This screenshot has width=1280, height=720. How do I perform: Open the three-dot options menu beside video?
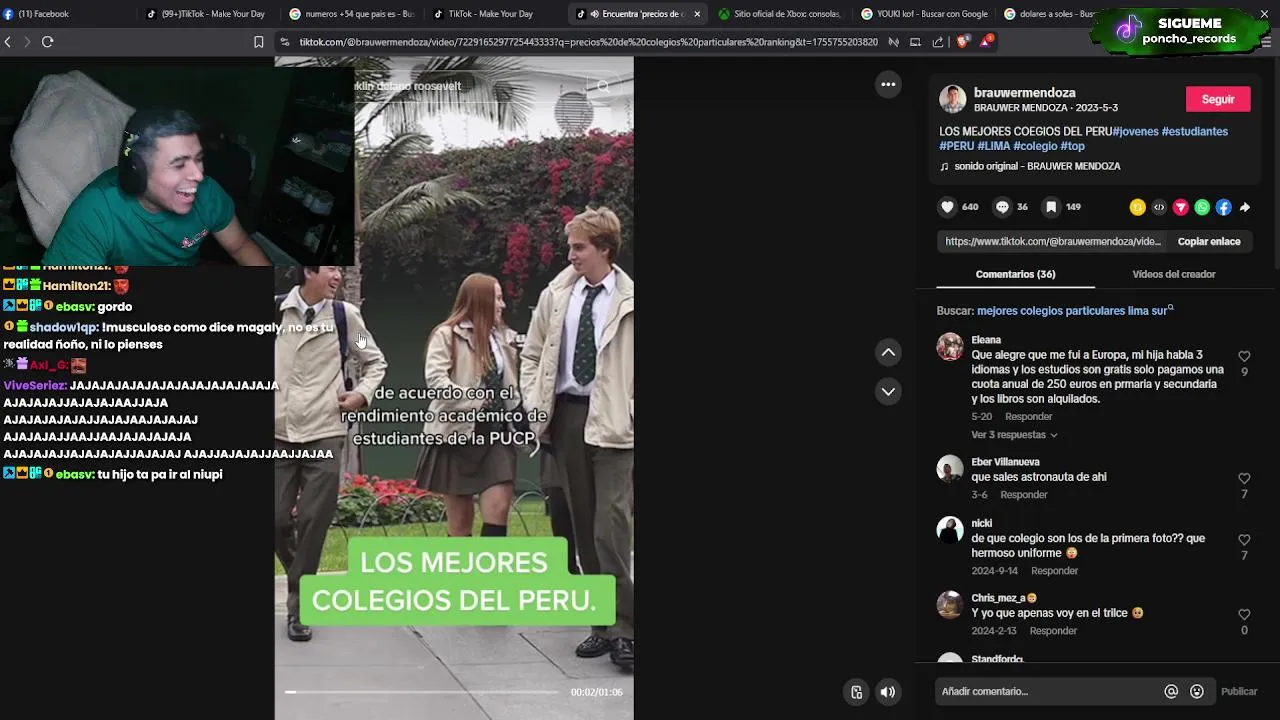coord(888,85)
